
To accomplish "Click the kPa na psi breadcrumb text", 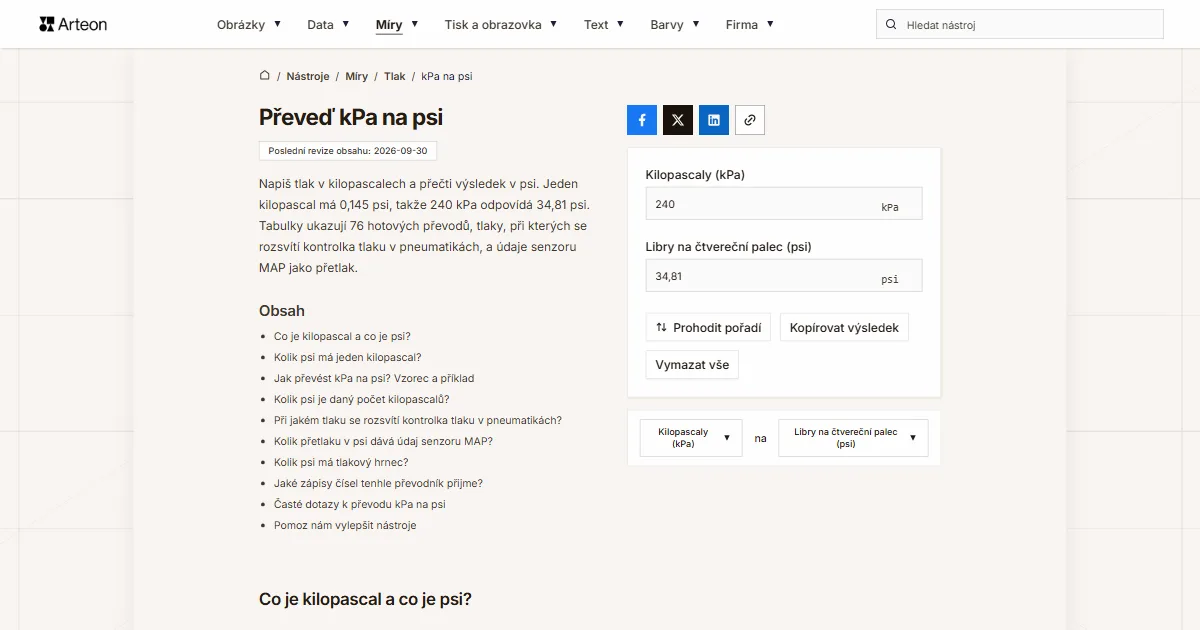I will click(x=447, y=76).
